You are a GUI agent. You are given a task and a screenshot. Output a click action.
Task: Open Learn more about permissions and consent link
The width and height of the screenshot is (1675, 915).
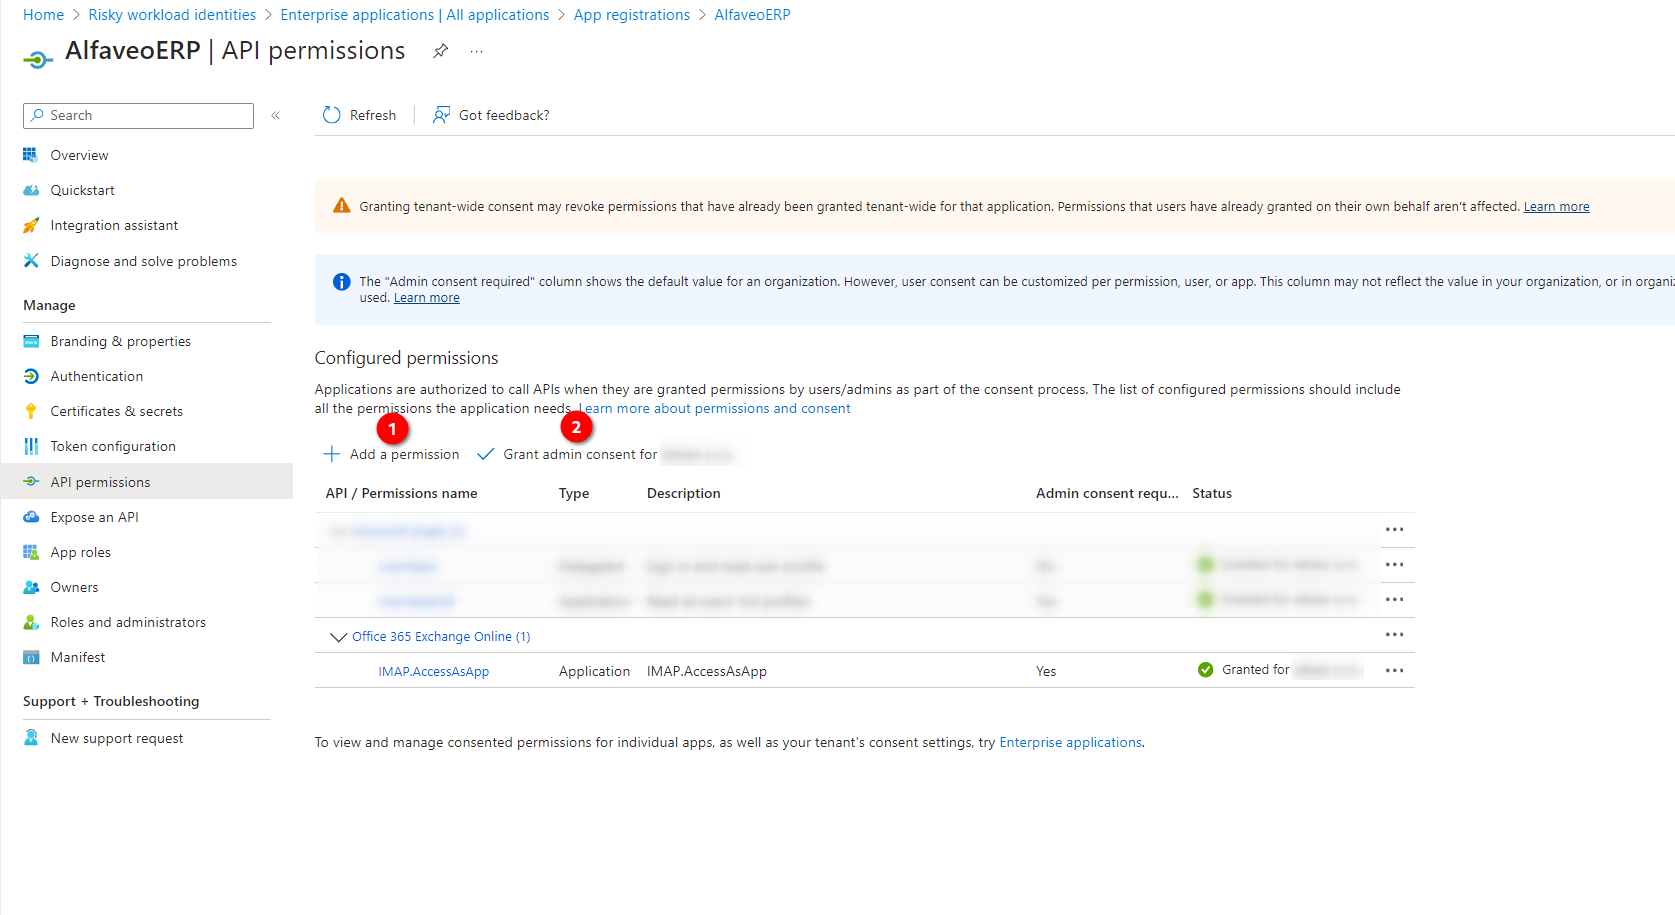714,409
